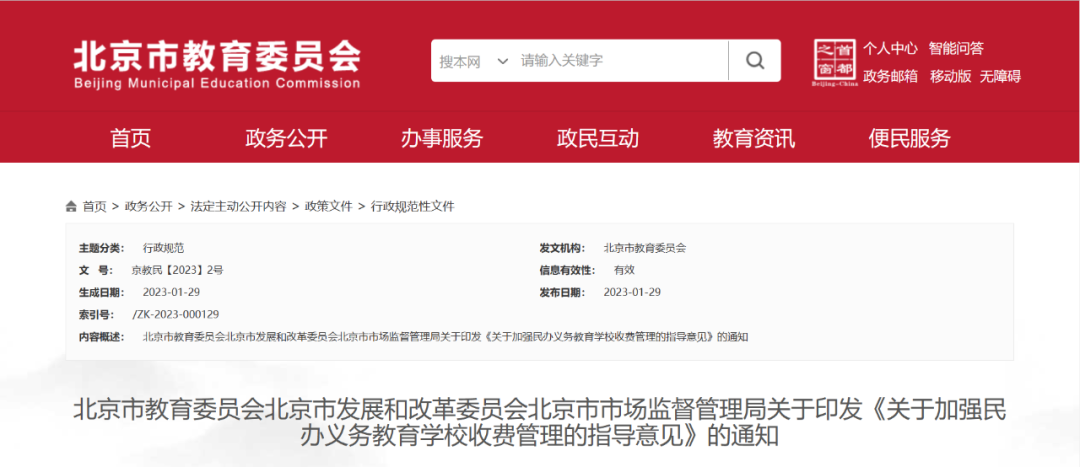
Task: Click 政策文件 breadcrumb link
Action: 329,207
